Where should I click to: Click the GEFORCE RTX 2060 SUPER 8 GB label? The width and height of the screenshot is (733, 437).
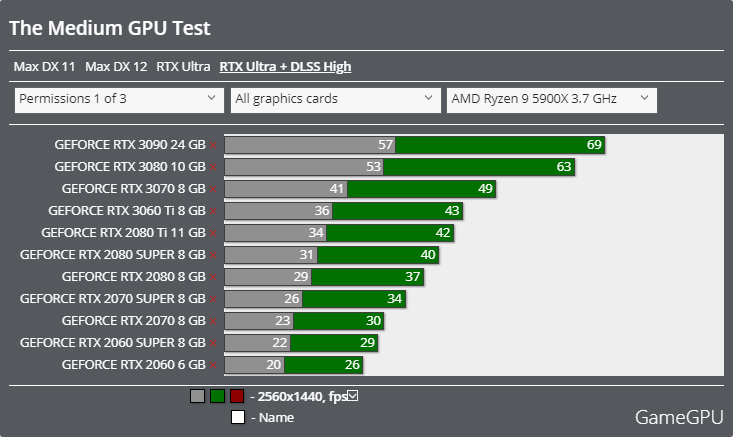tap(113, 343)
